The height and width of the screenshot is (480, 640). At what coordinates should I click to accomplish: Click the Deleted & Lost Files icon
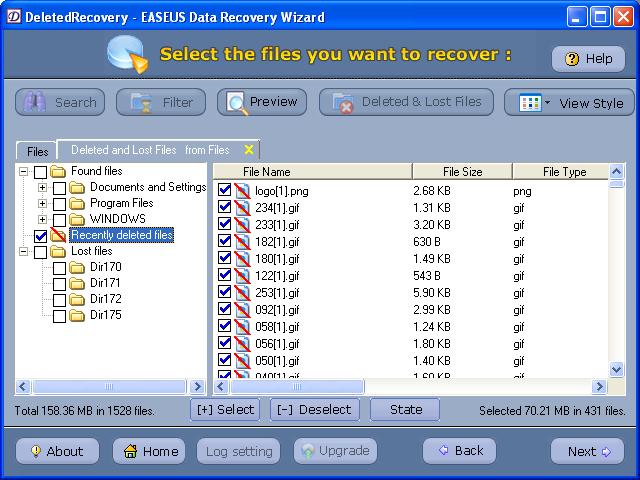[343, 103]
